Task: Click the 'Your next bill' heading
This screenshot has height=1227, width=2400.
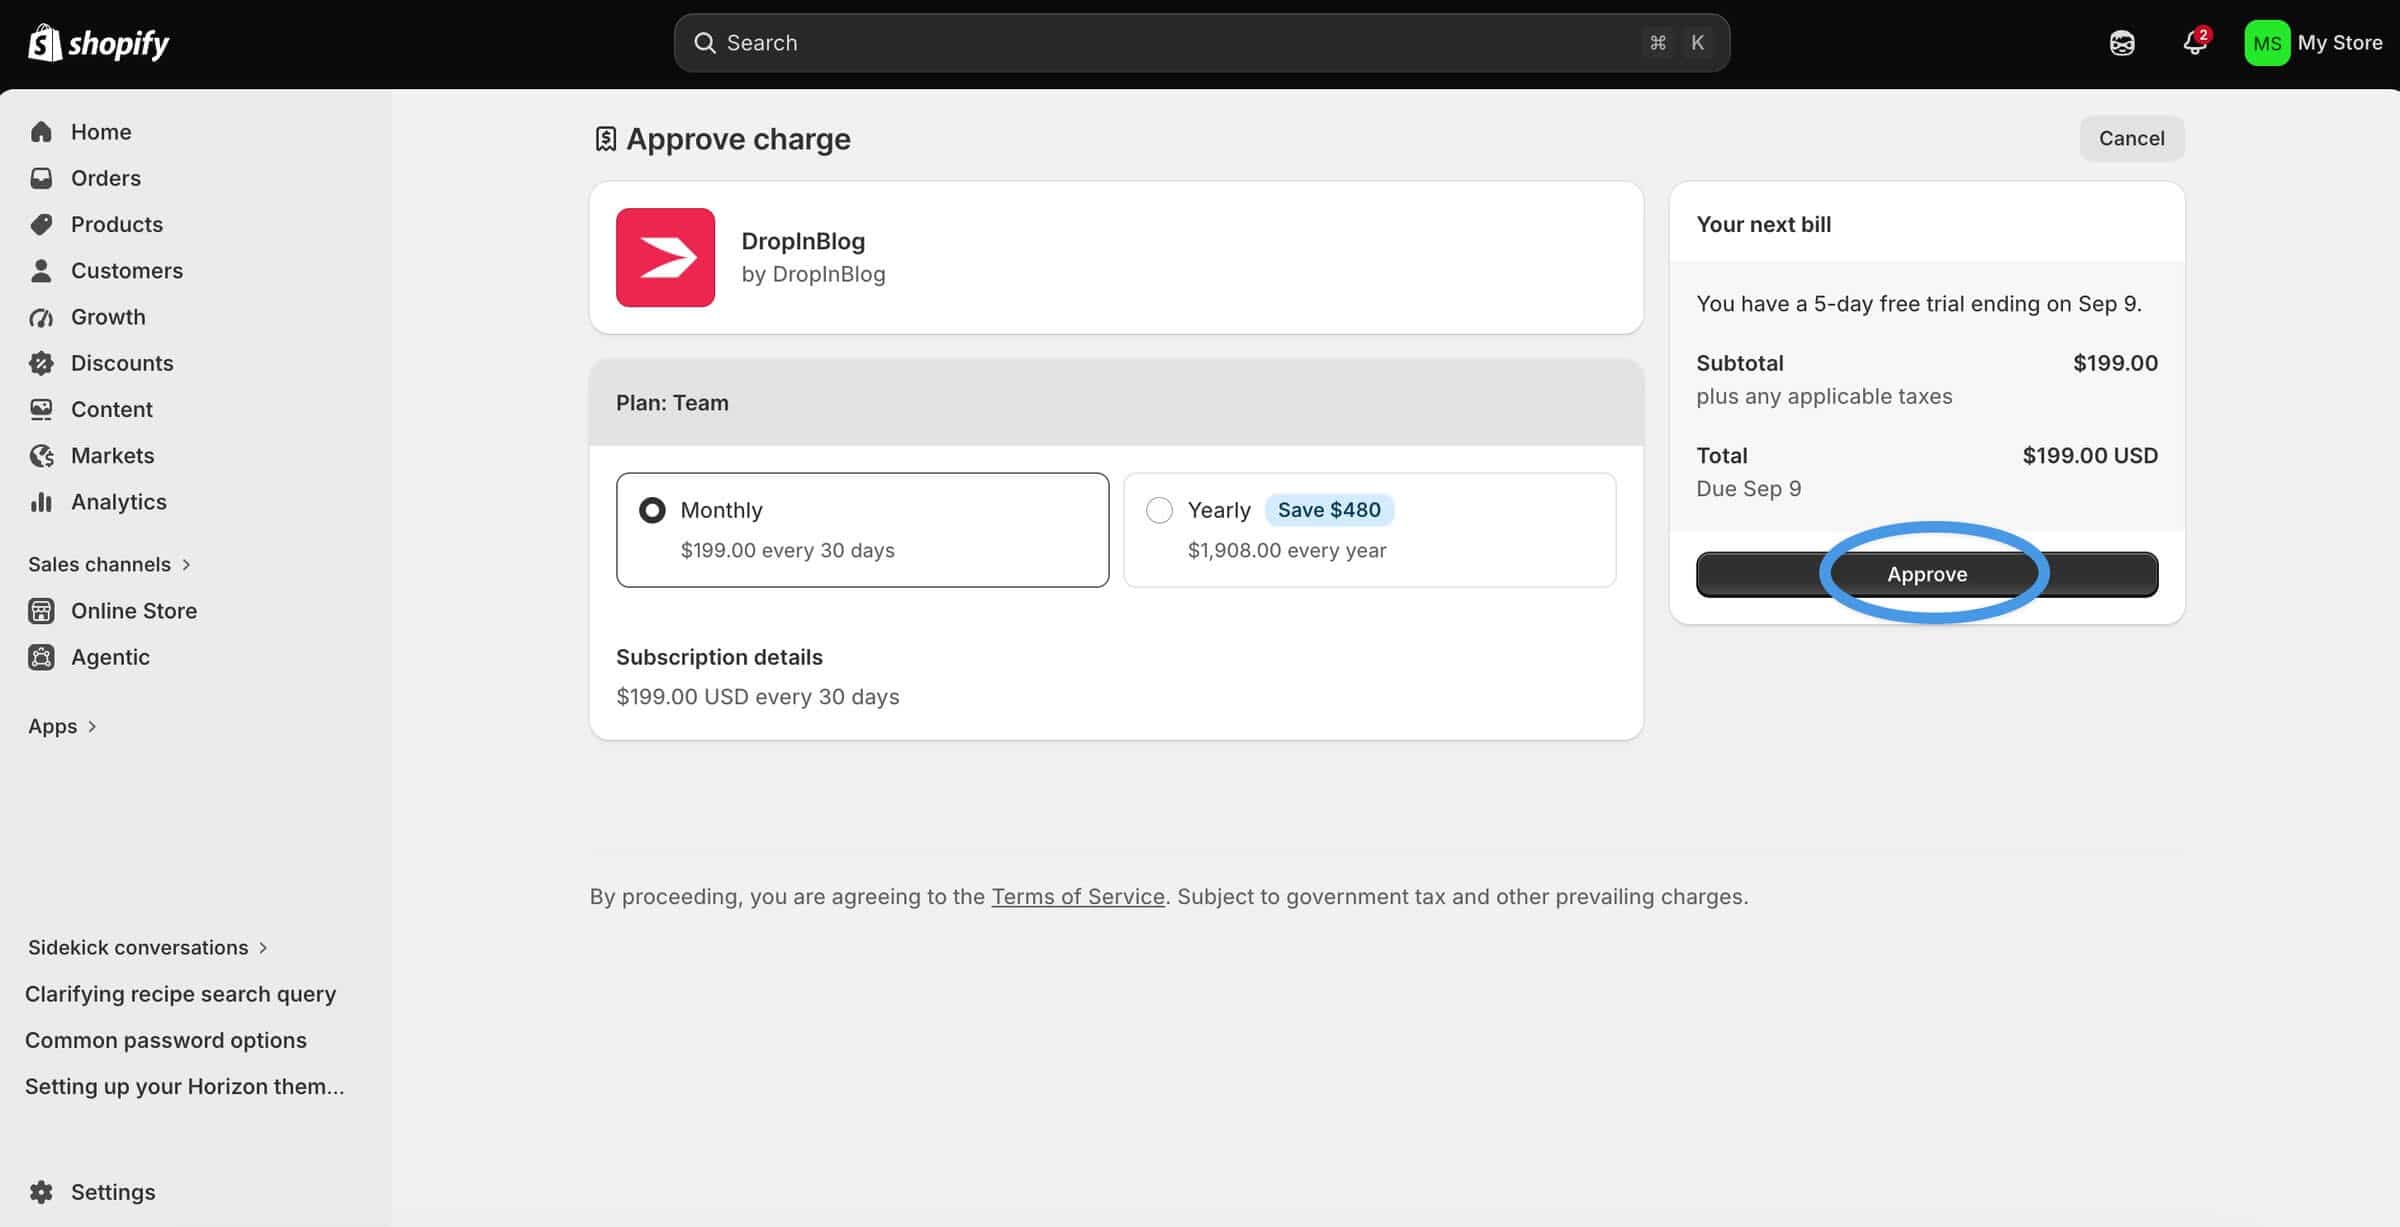Action: pyautogui.click(x=1764, y=224)
